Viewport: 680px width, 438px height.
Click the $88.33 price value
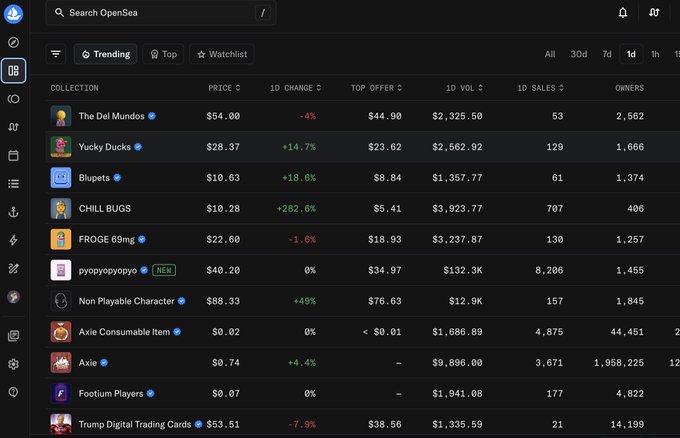pyautogui.click(x=223, y=301)
